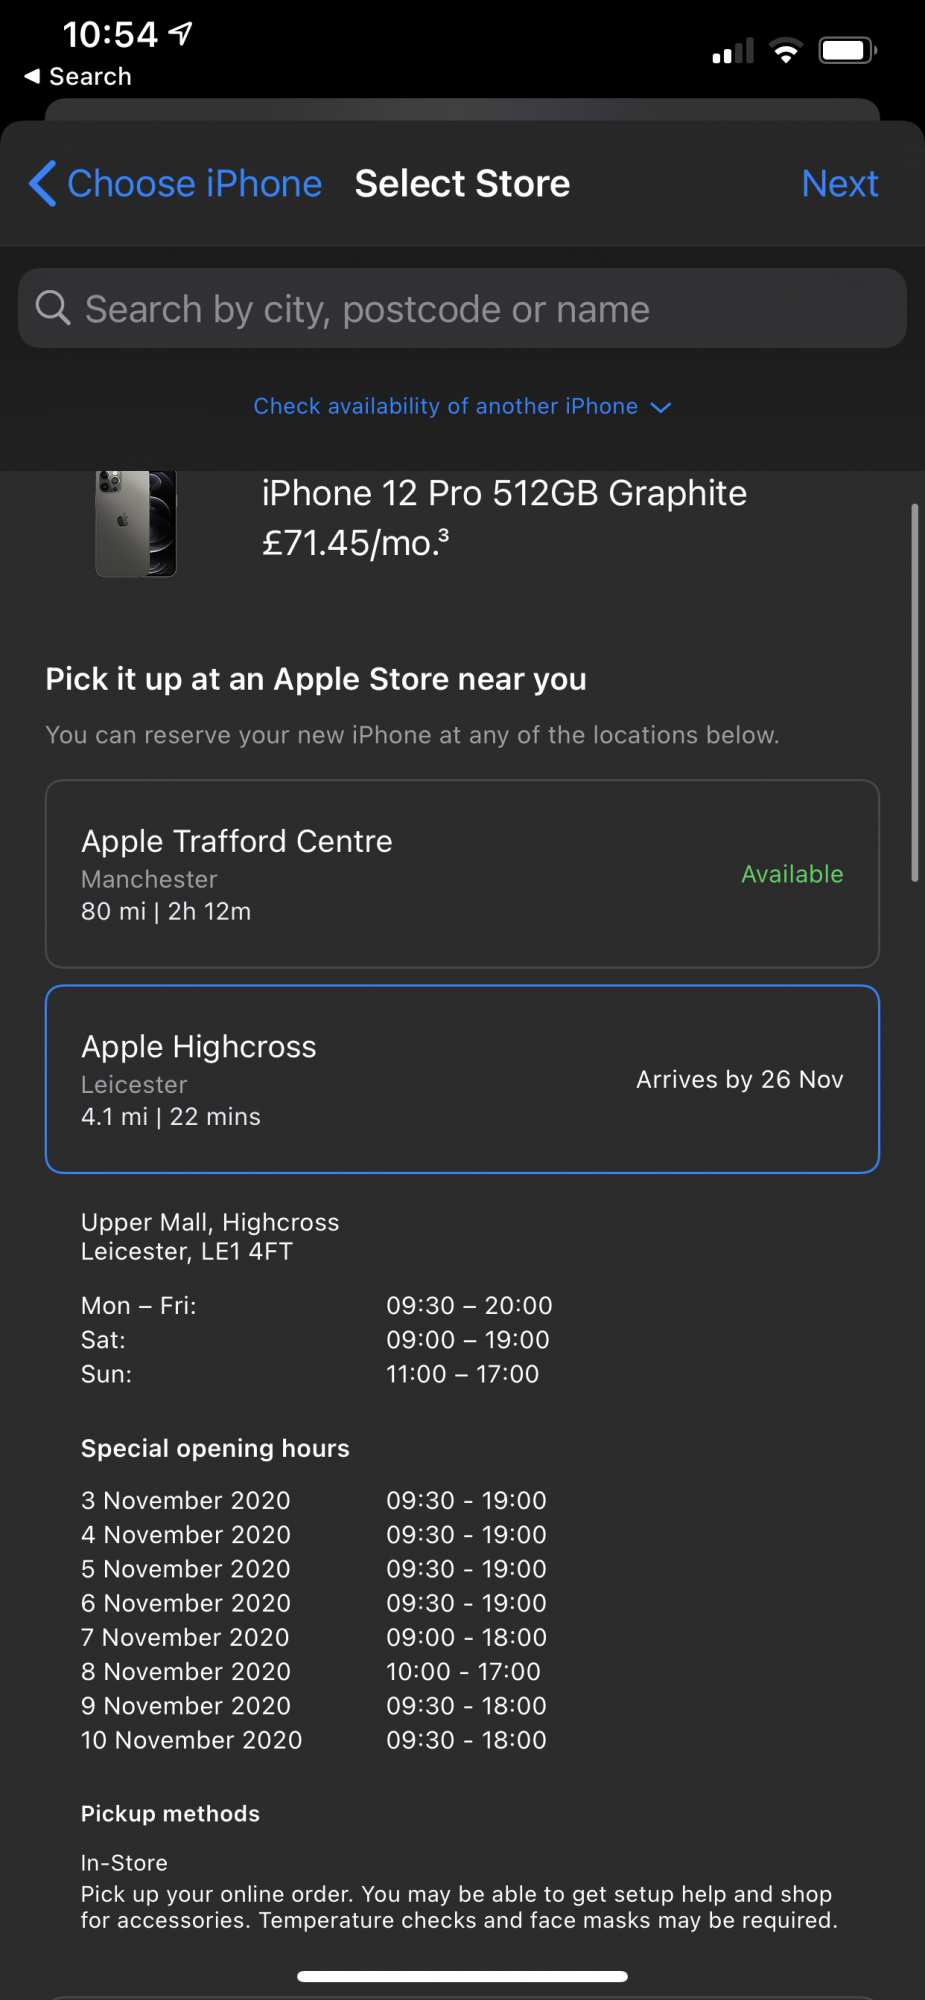Screen dimensions: 925x2000
Task: Tap the Search back arrow in status bar
Action: point(32,76)
